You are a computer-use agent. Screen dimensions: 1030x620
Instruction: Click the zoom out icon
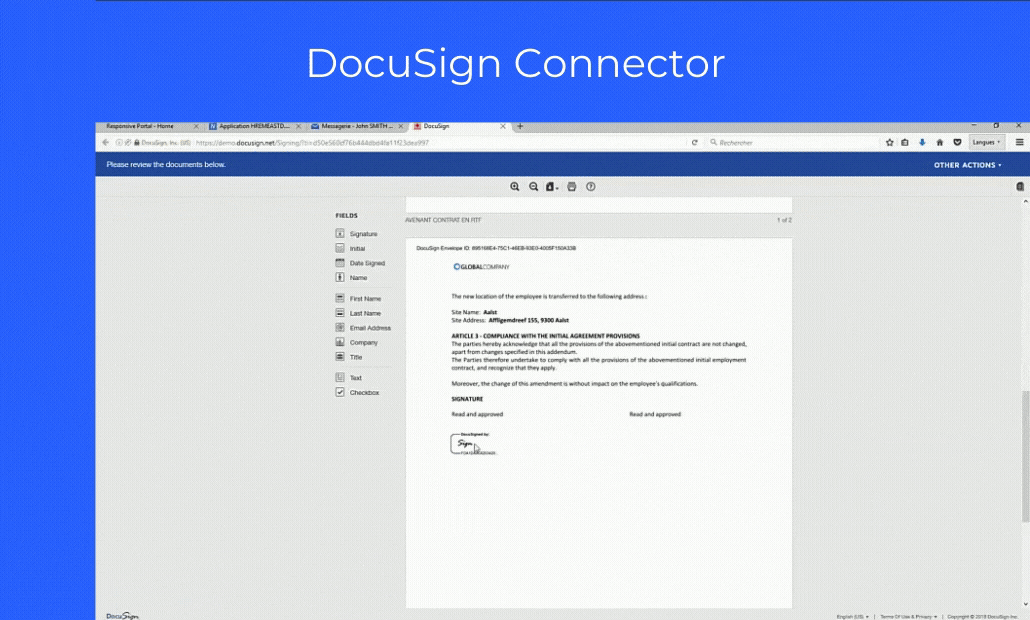point(533,186)
